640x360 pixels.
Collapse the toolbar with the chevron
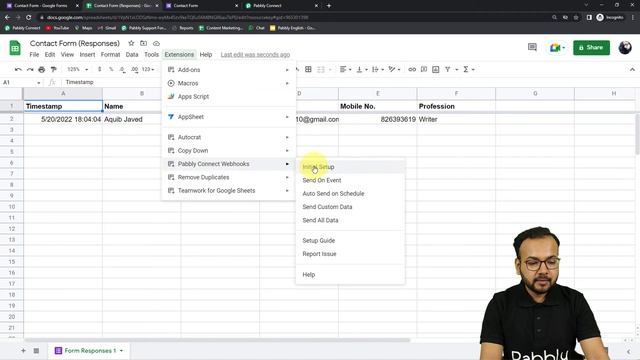[632, 69]
